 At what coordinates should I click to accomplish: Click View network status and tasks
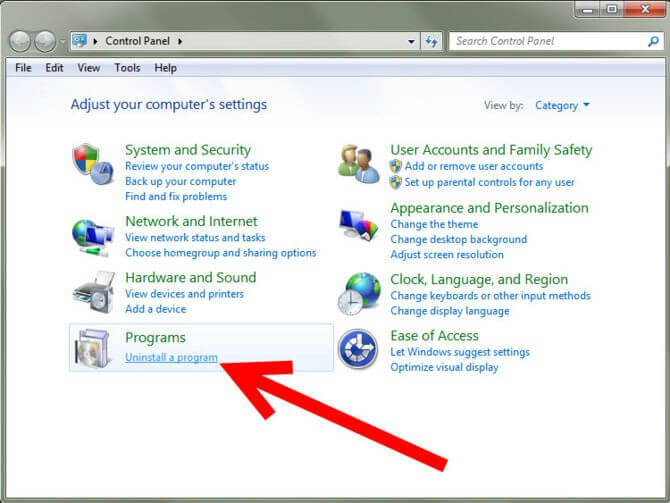[x=195, y=238]
